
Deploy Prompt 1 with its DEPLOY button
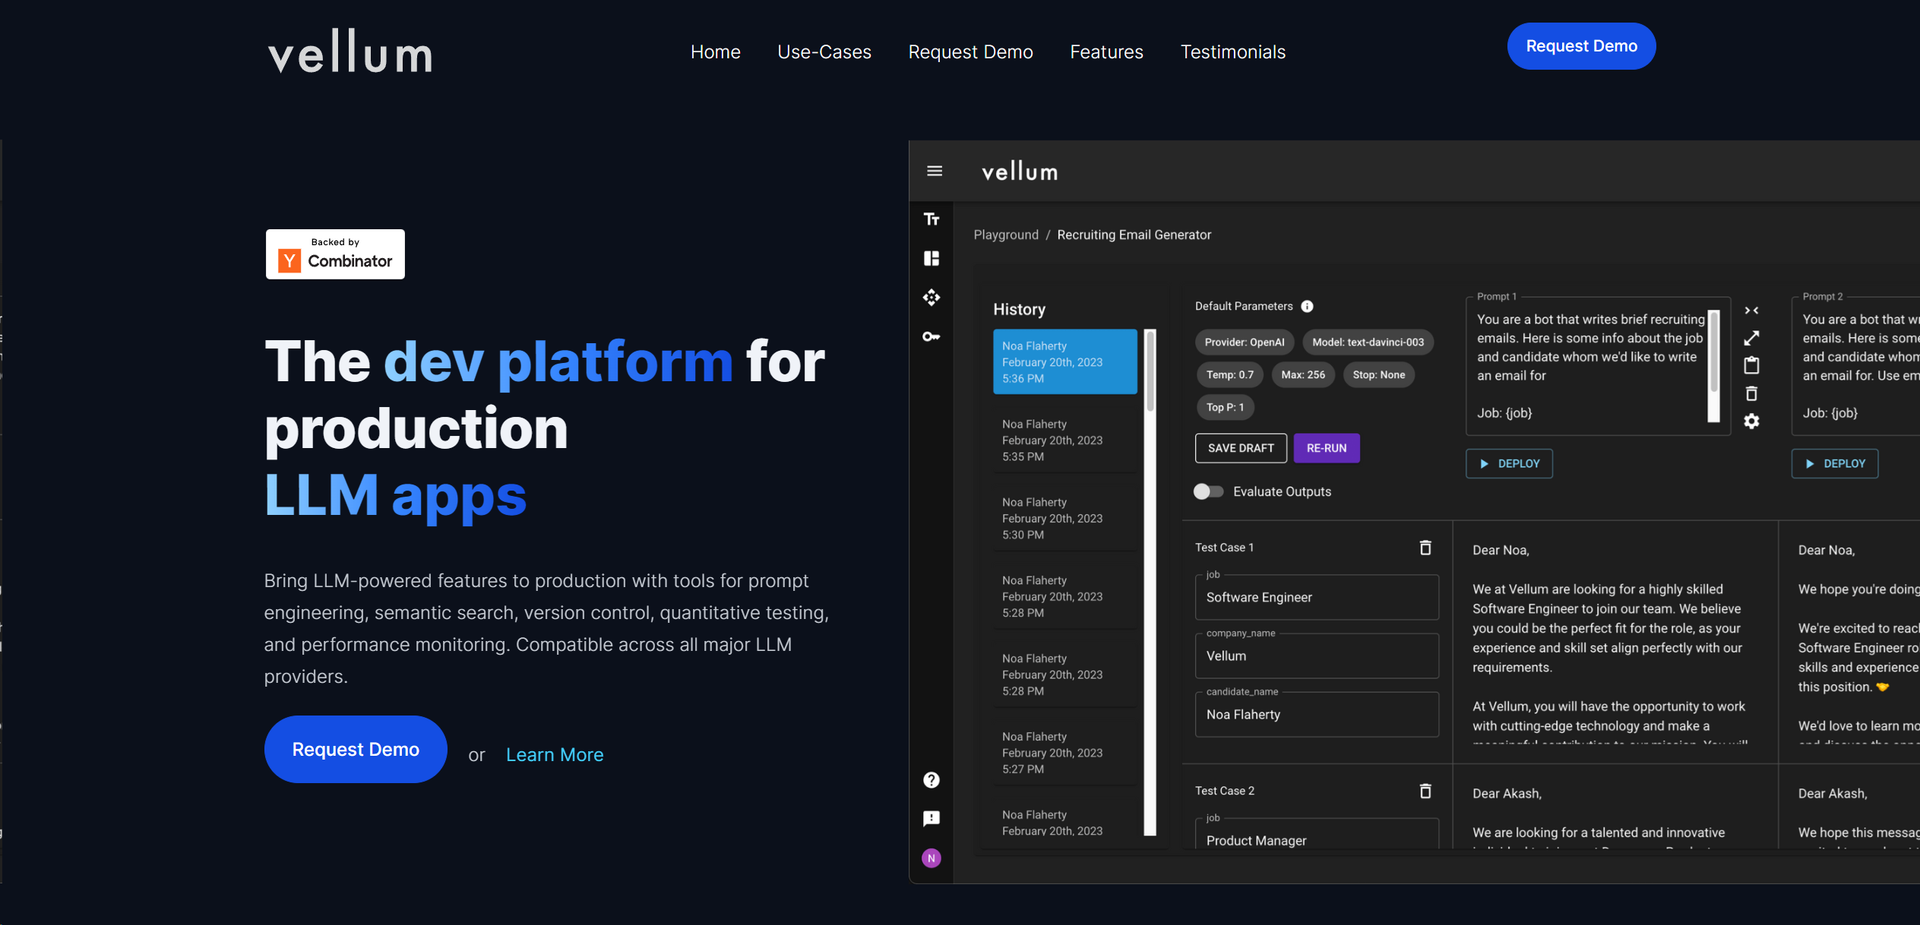[1509, 464]
